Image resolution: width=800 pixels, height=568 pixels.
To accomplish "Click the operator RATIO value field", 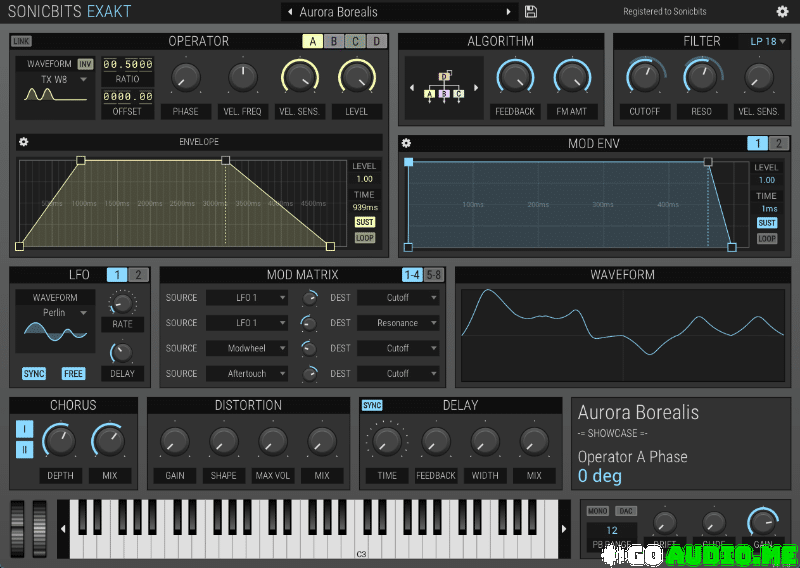I will [128, 64].
